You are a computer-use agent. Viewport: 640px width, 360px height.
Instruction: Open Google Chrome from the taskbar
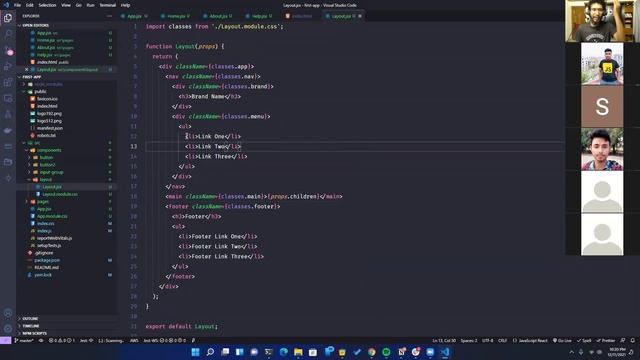371,352
